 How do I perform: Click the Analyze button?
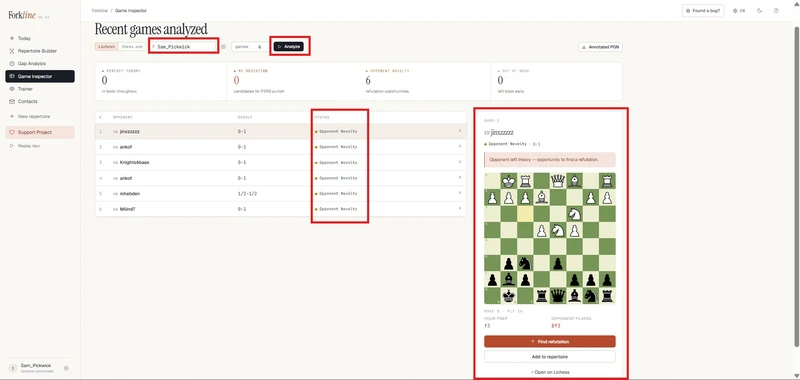point(289,46)
